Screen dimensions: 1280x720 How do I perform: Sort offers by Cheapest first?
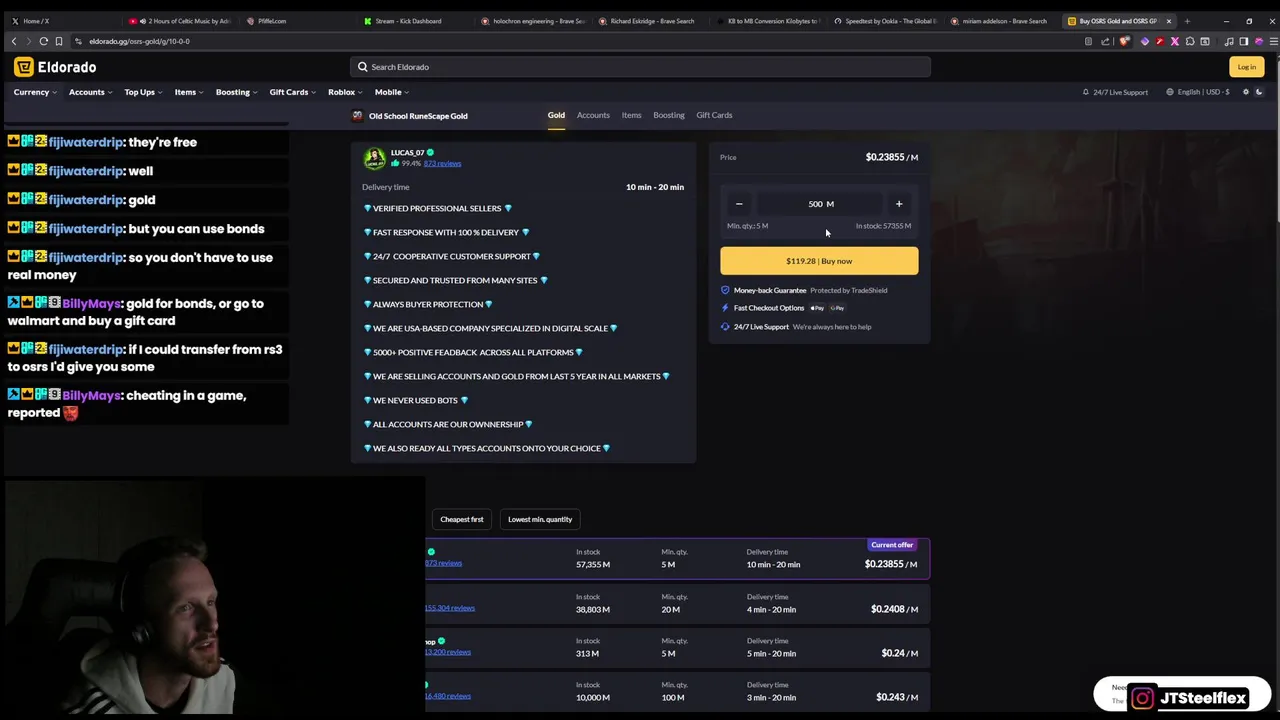tap(462, 519)
